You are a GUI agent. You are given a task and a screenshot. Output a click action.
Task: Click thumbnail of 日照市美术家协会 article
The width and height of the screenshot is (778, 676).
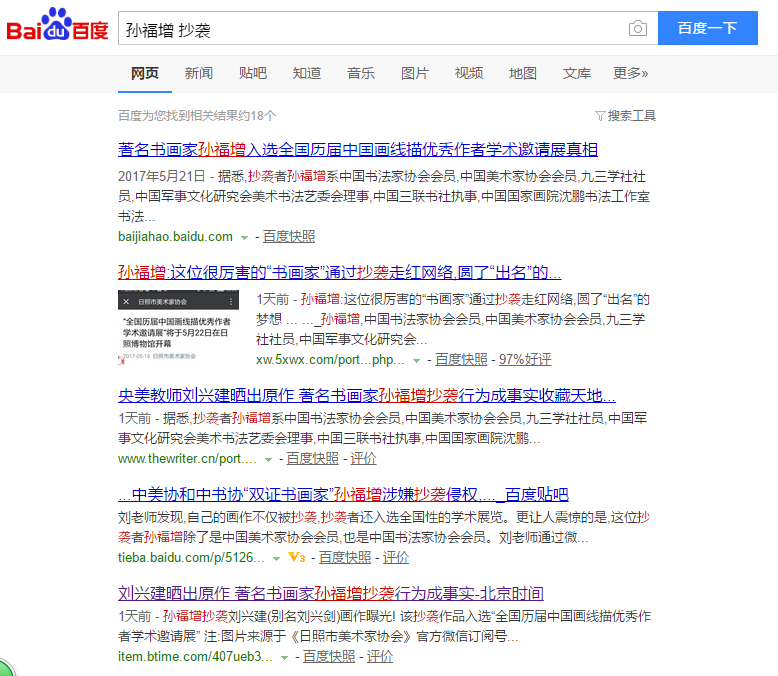178,326
